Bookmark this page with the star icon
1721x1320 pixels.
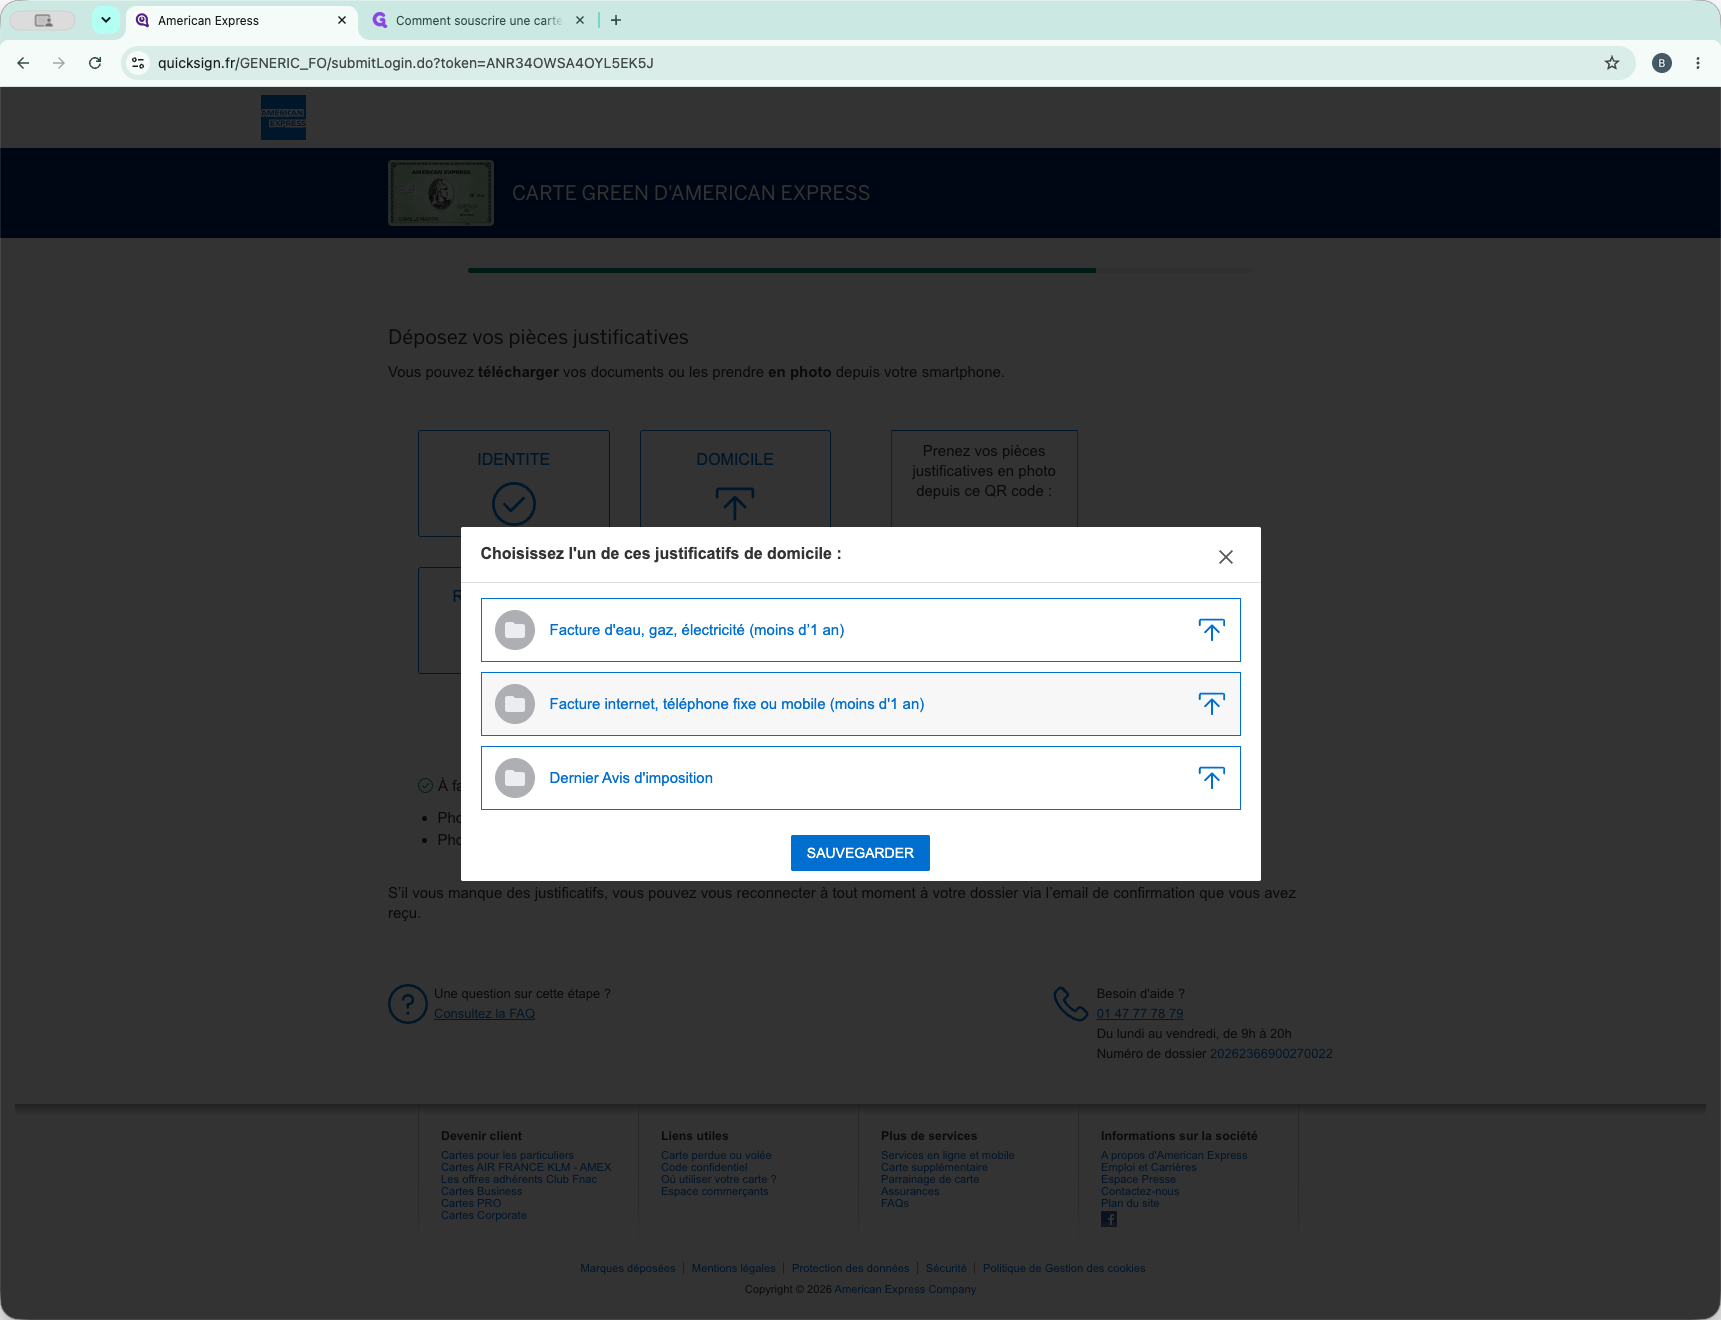[x=1612, y=63]
